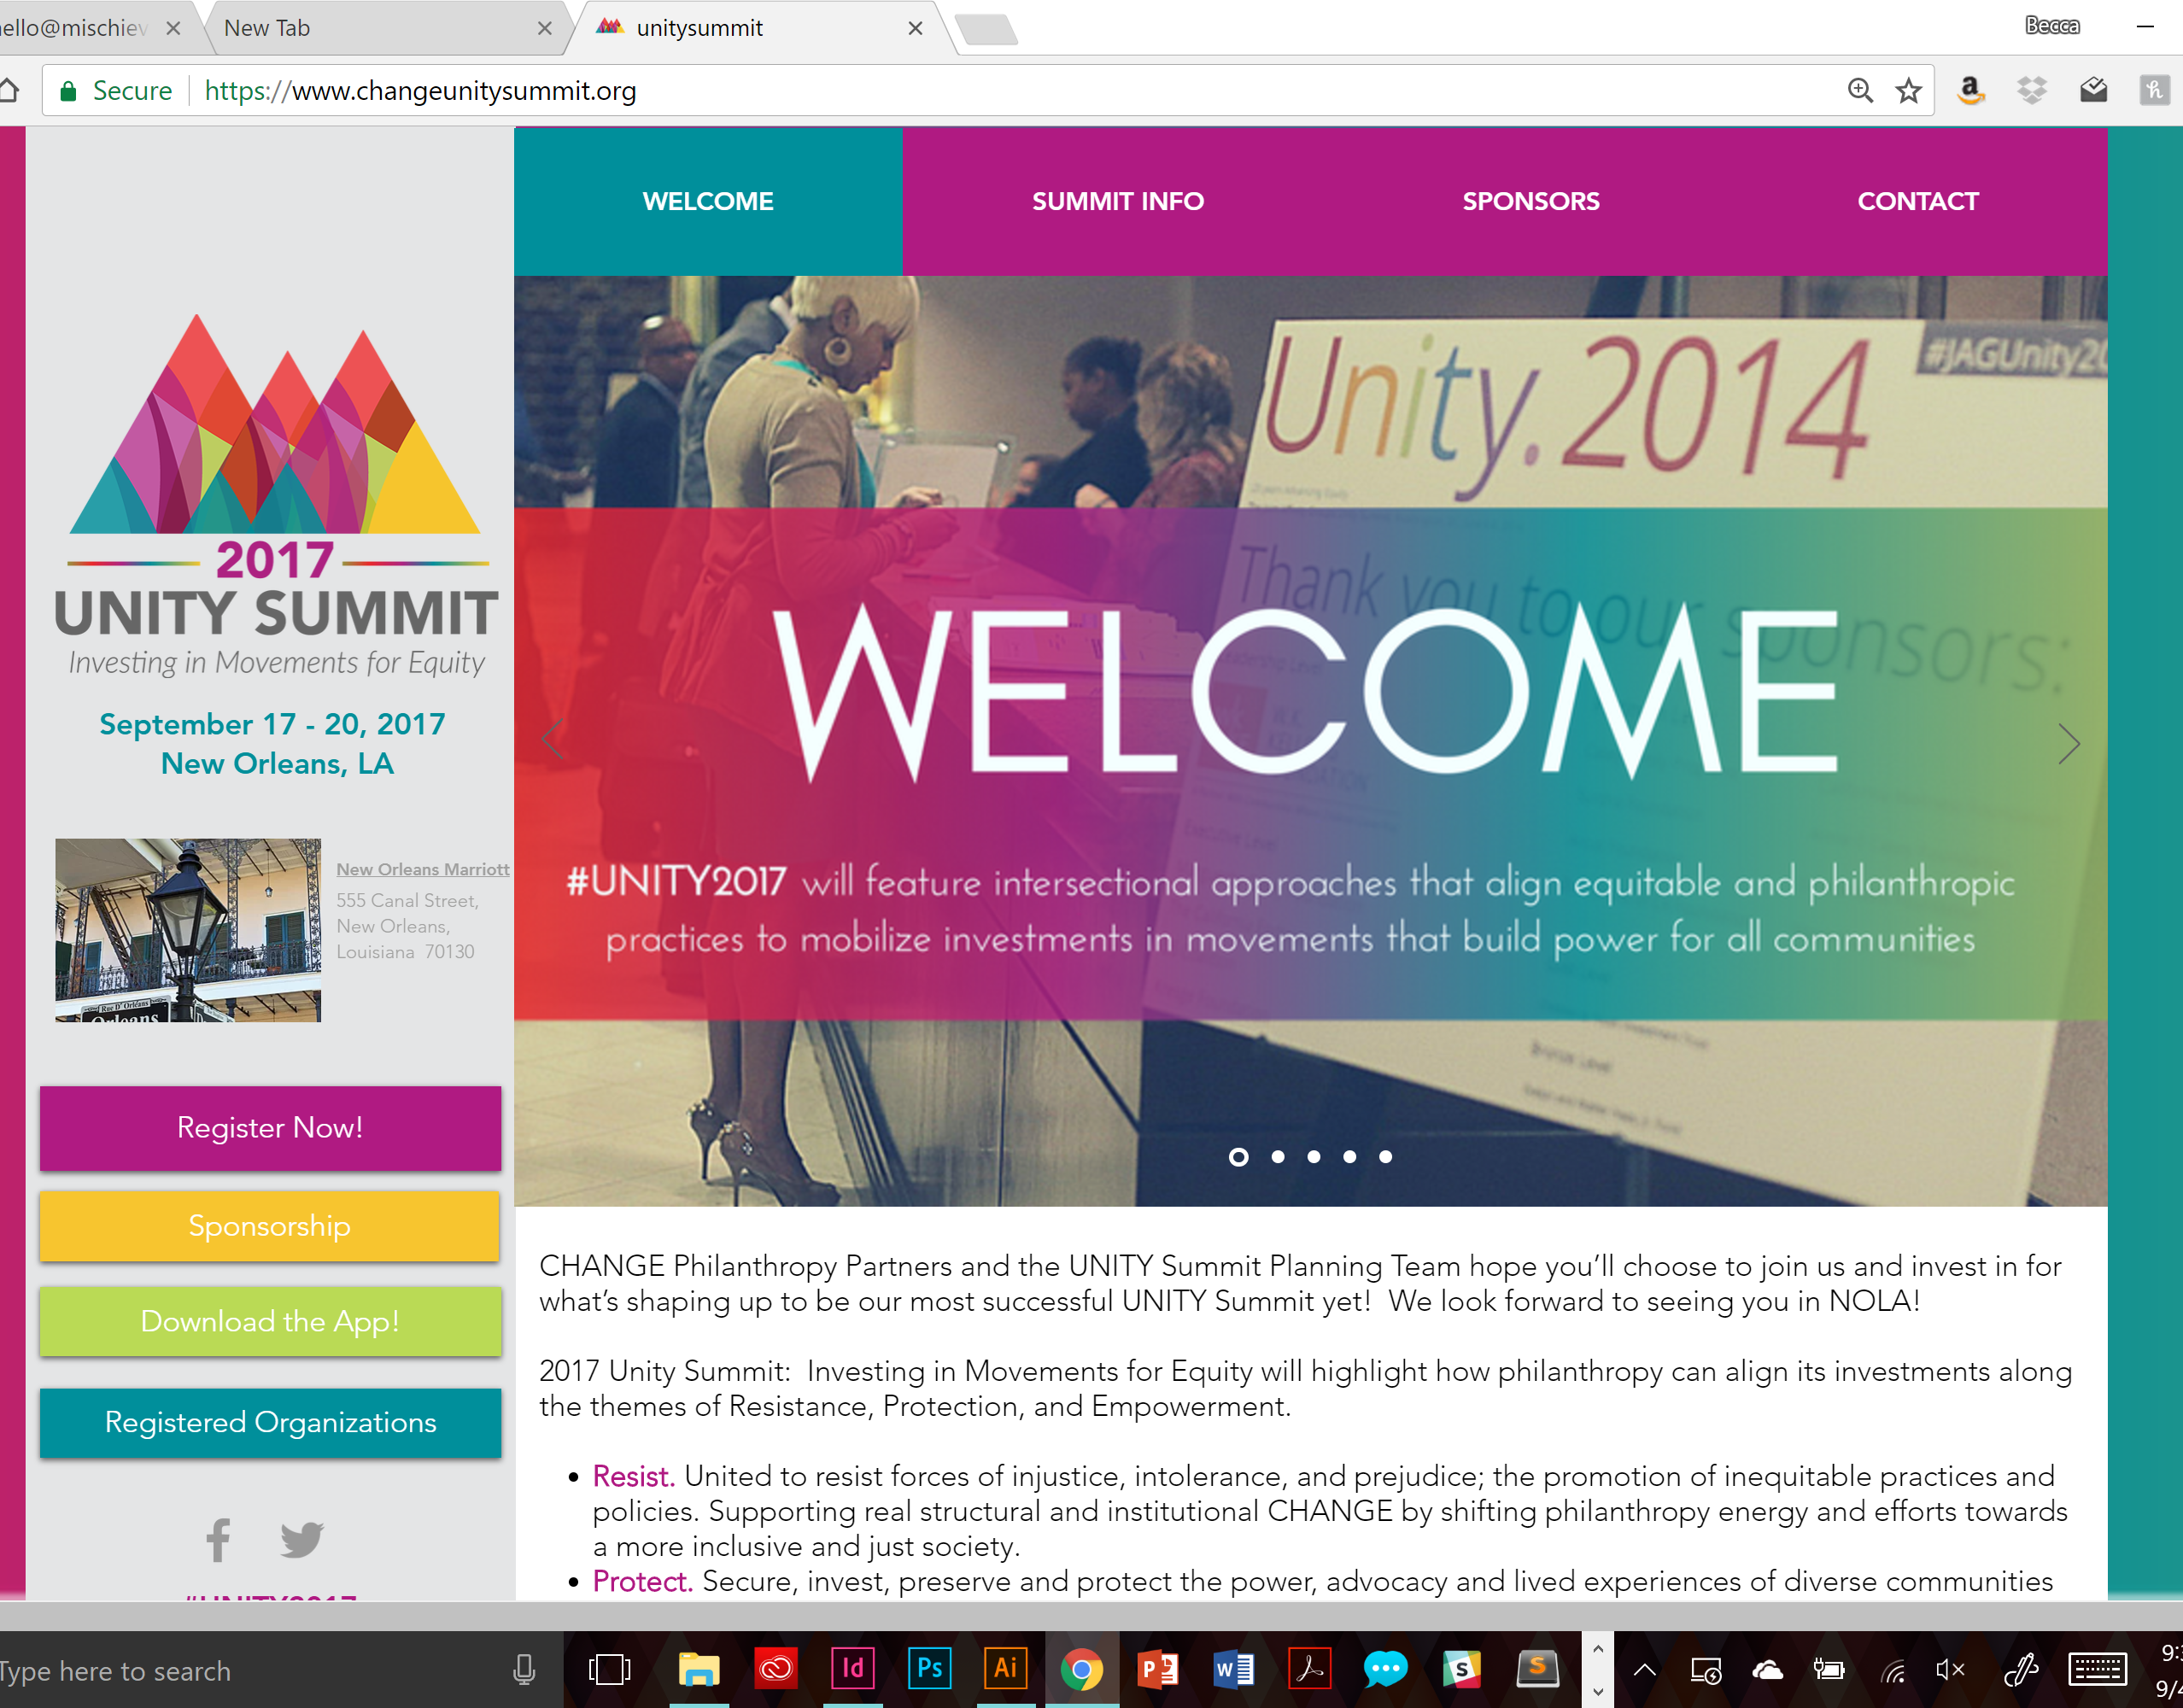
Task: Close the unitysummit browser tab
Action: pos(914,28)
